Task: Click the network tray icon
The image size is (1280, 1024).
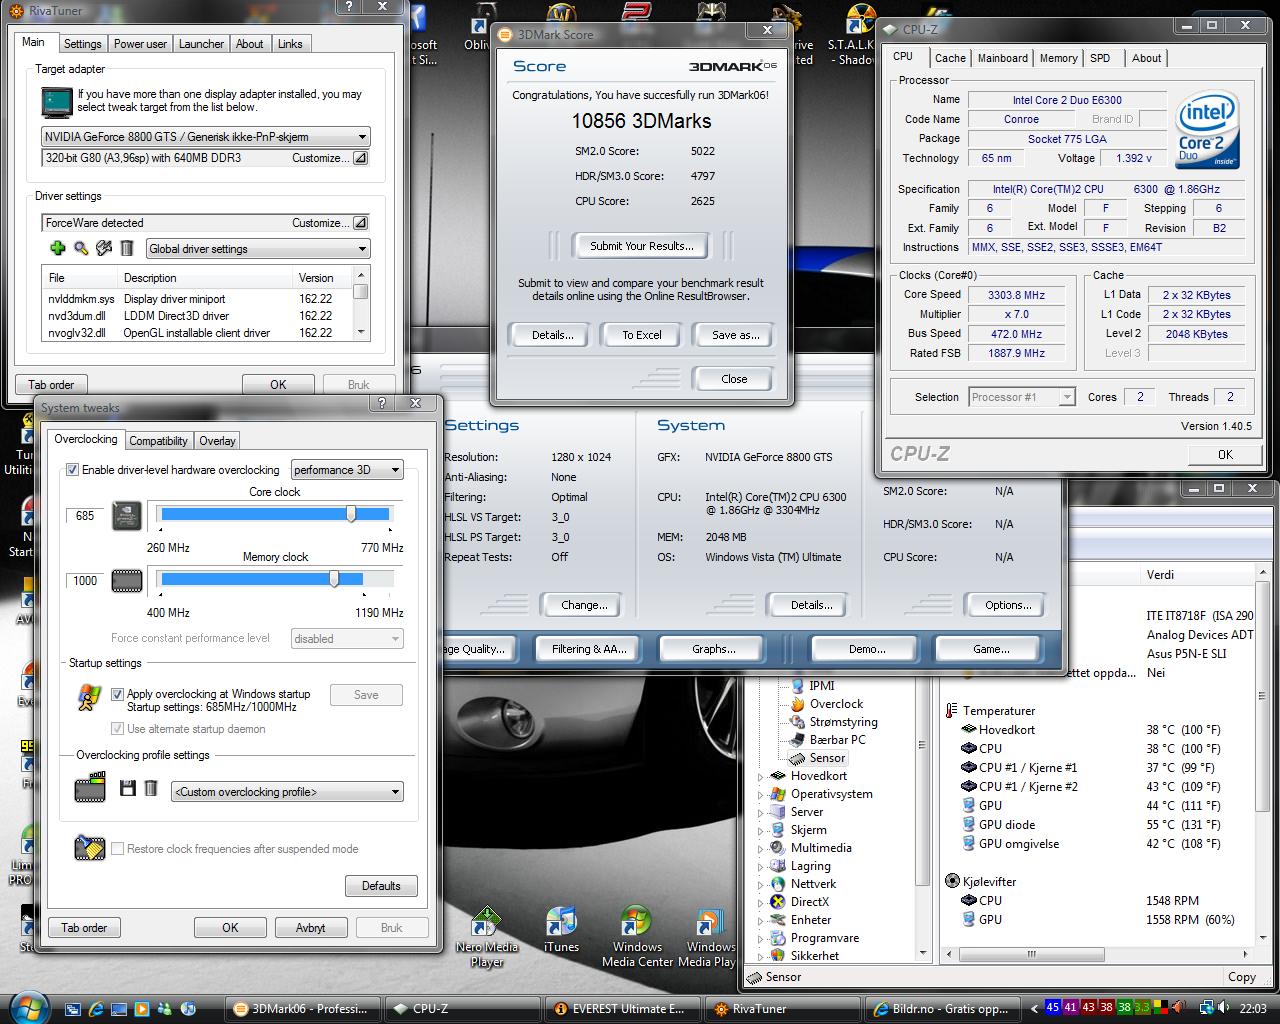Action: click(1207, 1008)
